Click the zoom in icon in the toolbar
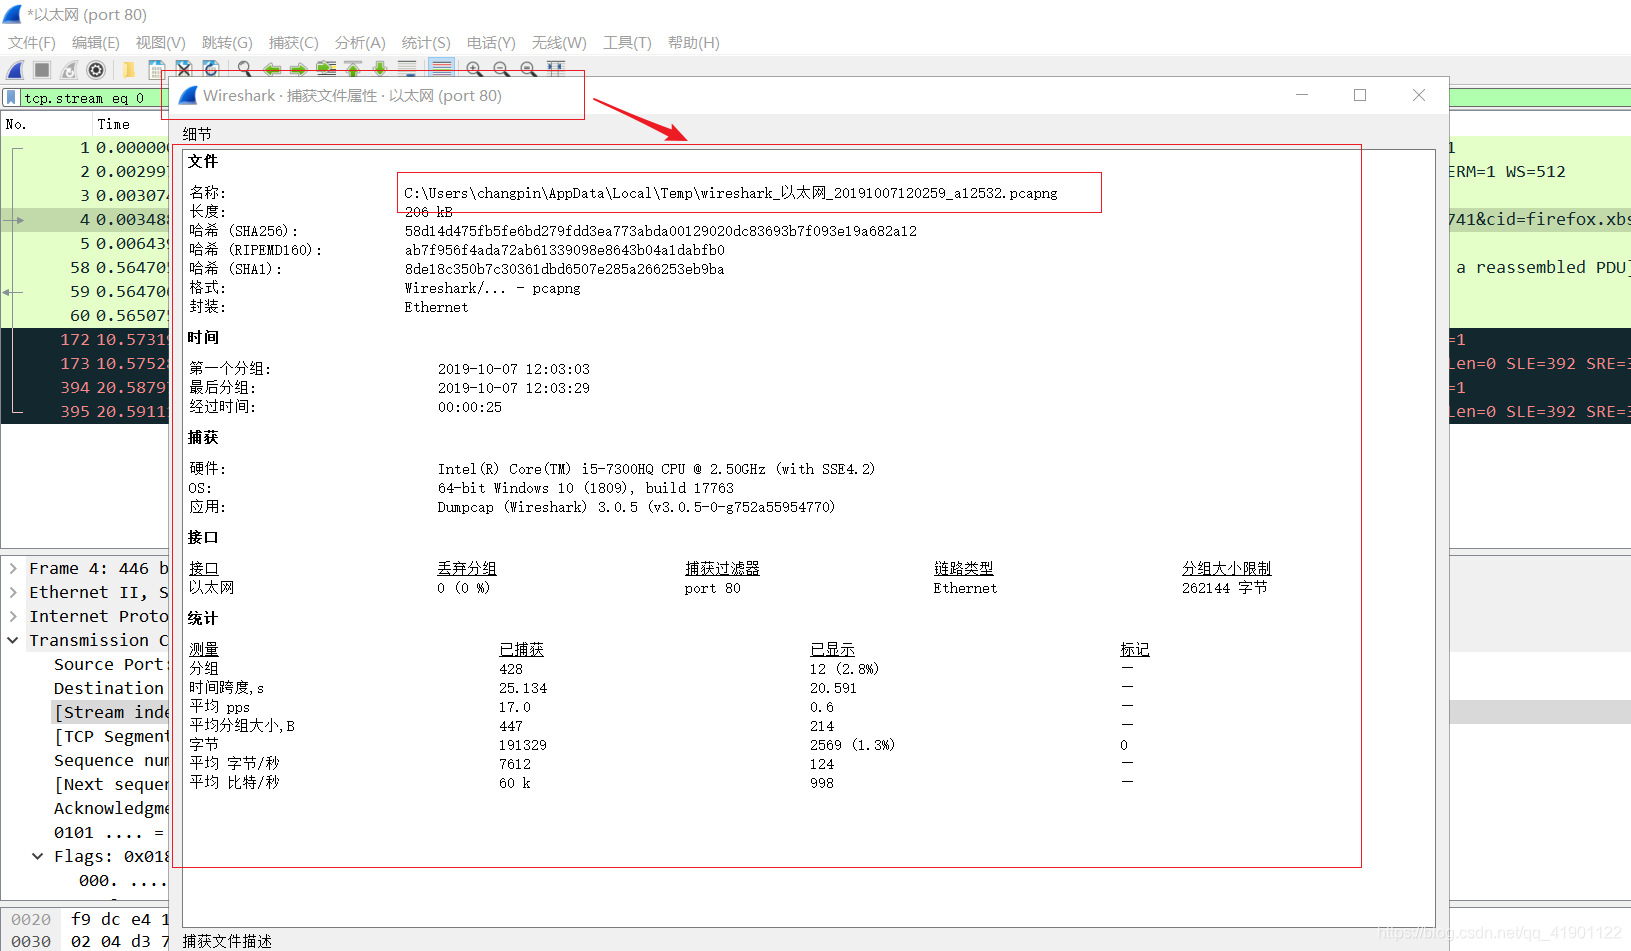 (x=474, y=69)
